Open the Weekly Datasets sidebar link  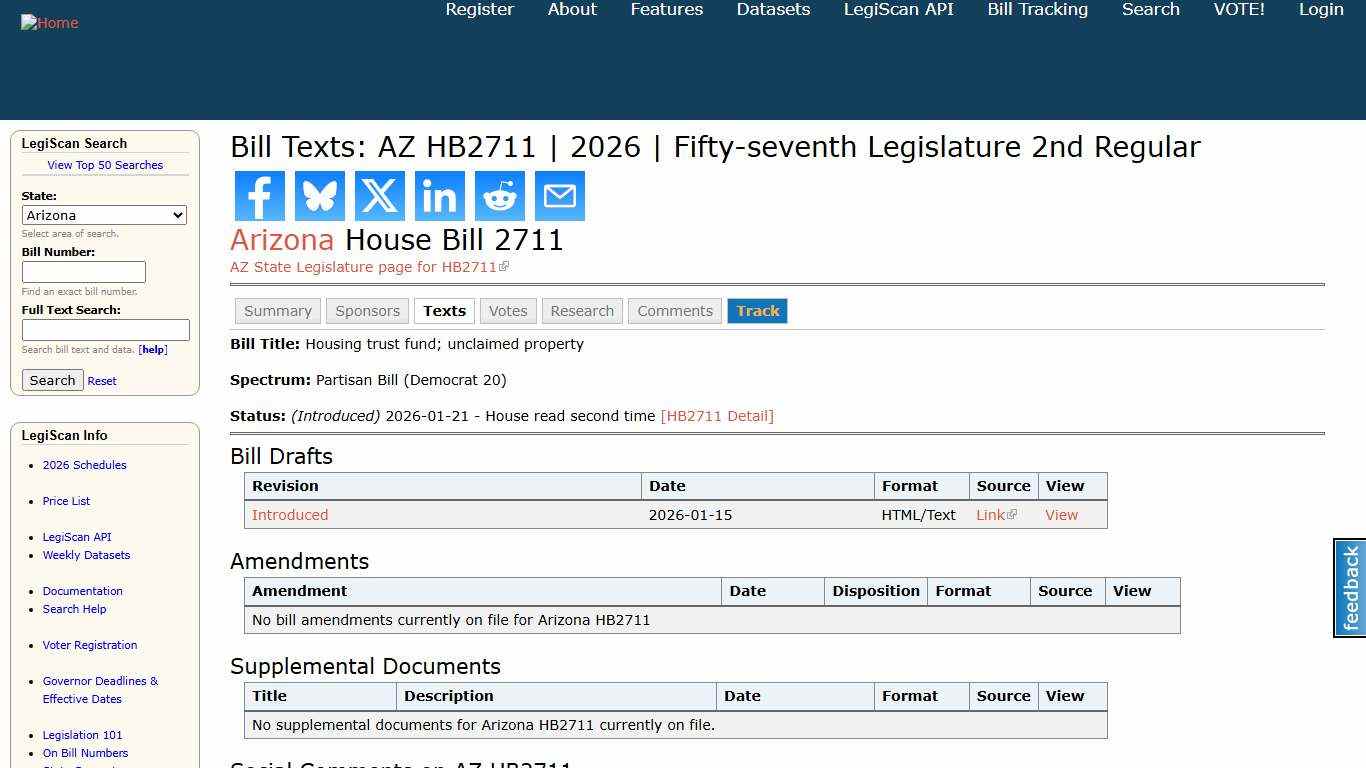tap(86, 555)
